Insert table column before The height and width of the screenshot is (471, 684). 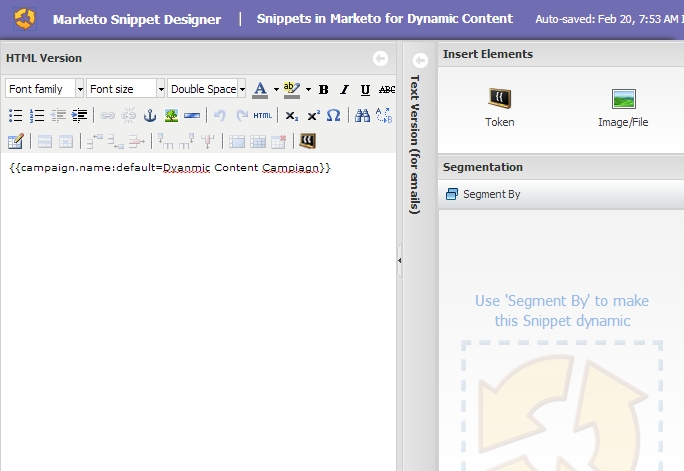click(x=165, y=141)
